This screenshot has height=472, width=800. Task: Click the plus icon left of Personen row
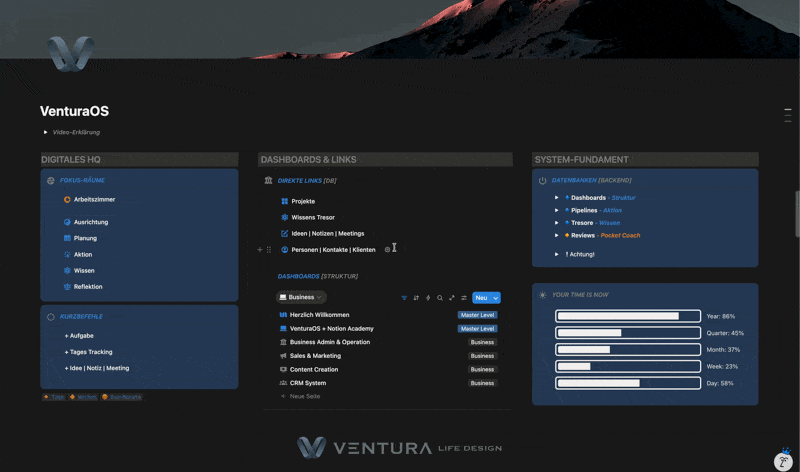(260, 250)
